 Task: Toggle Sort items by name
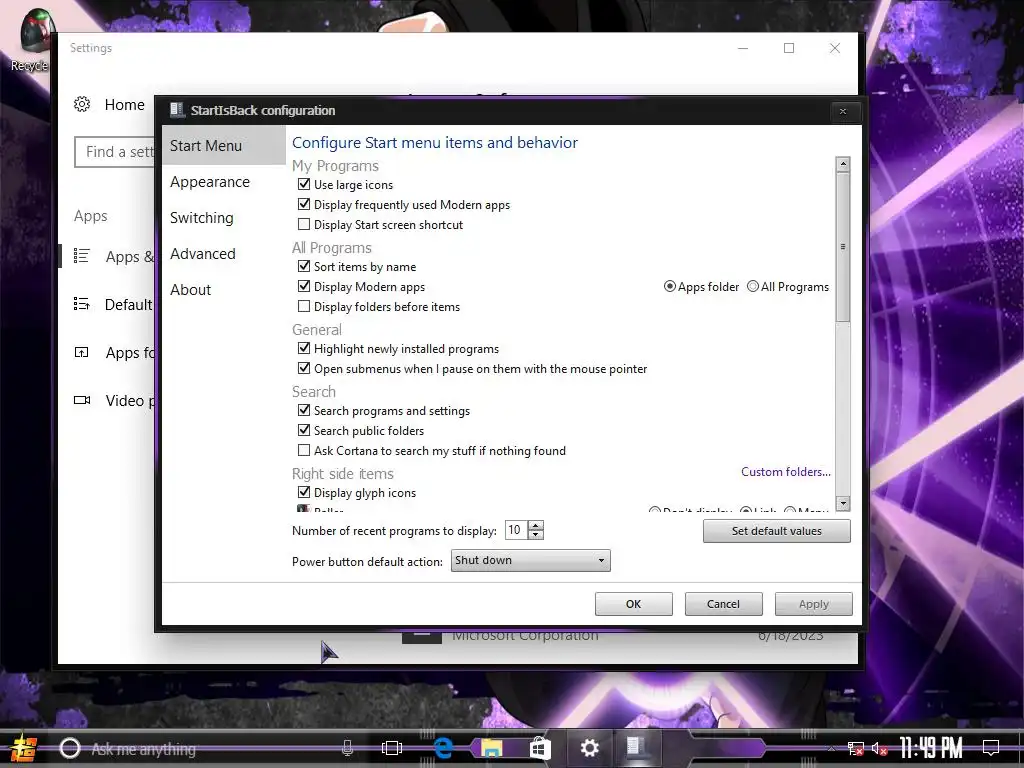pyautogui.click(x=304, y=266)
